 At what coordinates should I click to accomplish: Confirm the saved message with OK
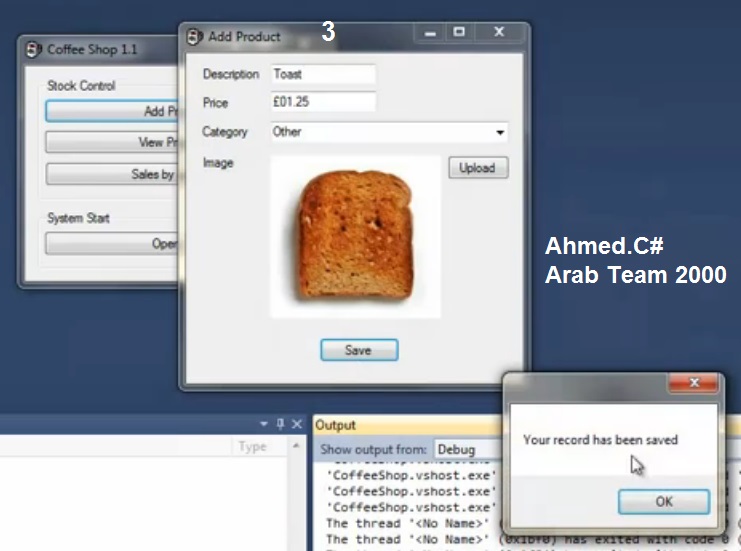664,501
